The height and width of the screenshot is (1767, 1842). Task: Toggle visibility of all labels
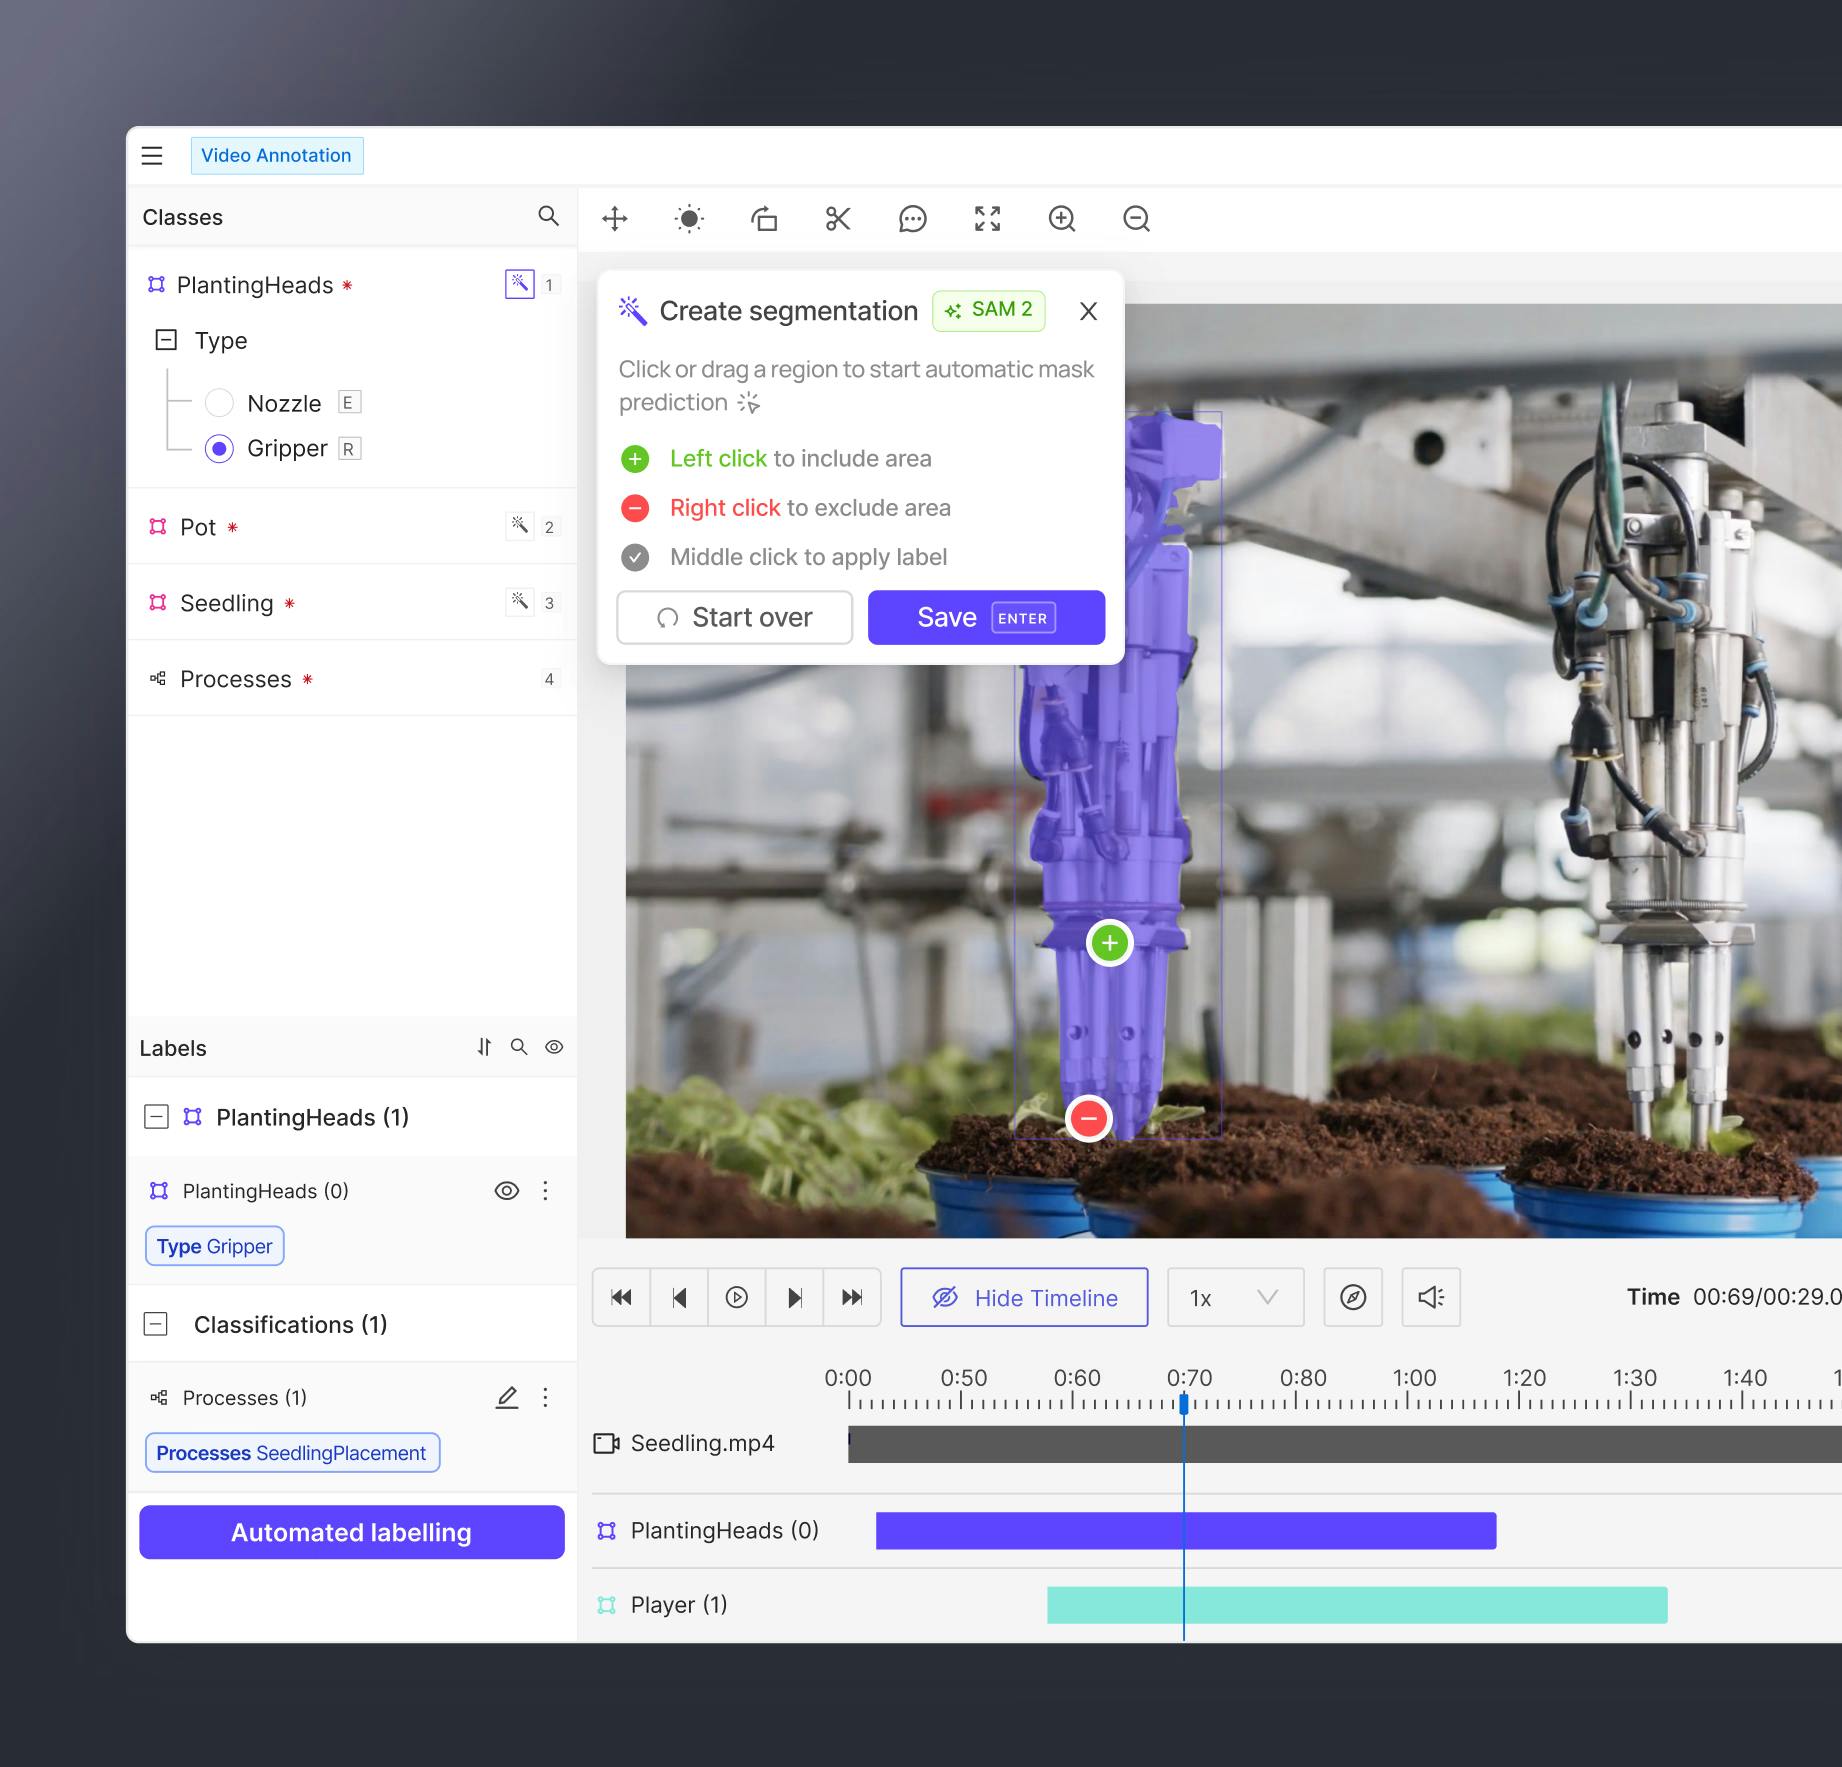click(x=554, y=1047)
